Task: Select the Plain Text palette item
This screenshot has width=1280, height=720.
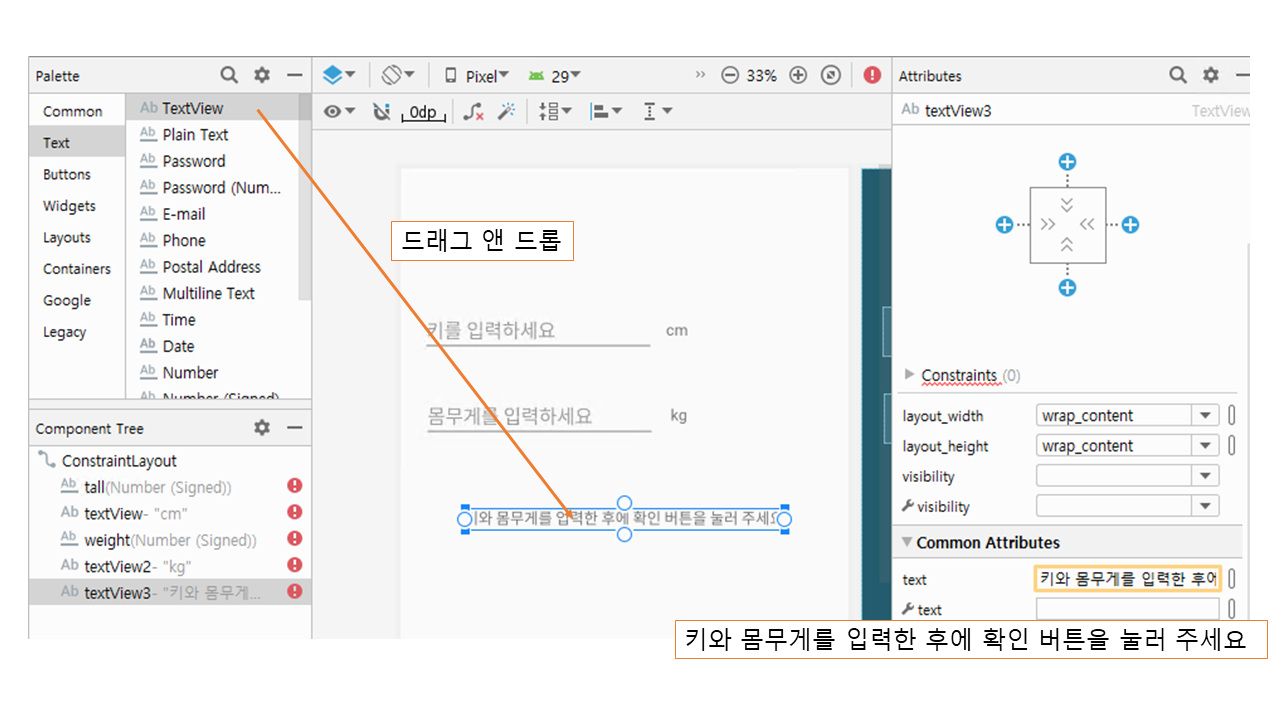Action: tap(195, 135)
